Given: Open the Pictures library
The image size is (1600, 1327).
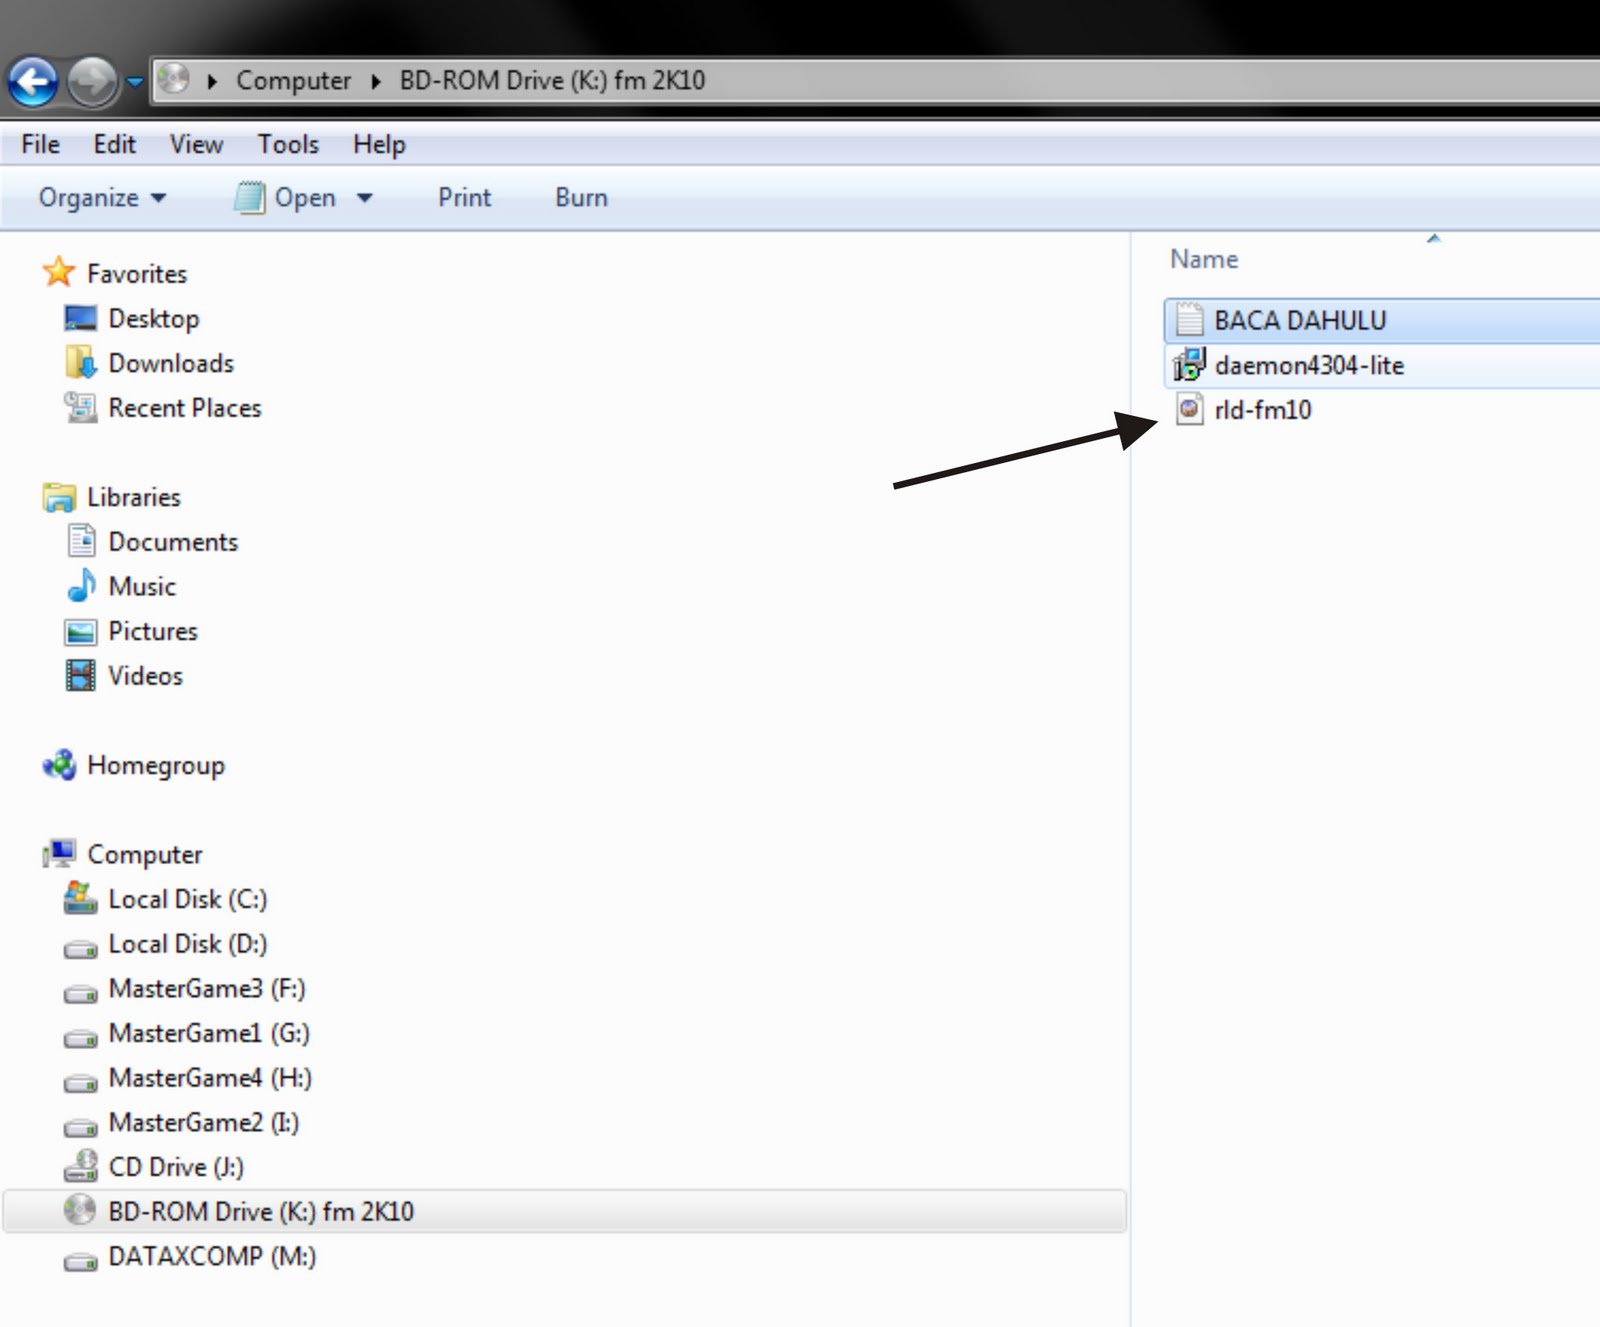Looking at the screenshot, I should pyautogui.click(x=153, y=631).
